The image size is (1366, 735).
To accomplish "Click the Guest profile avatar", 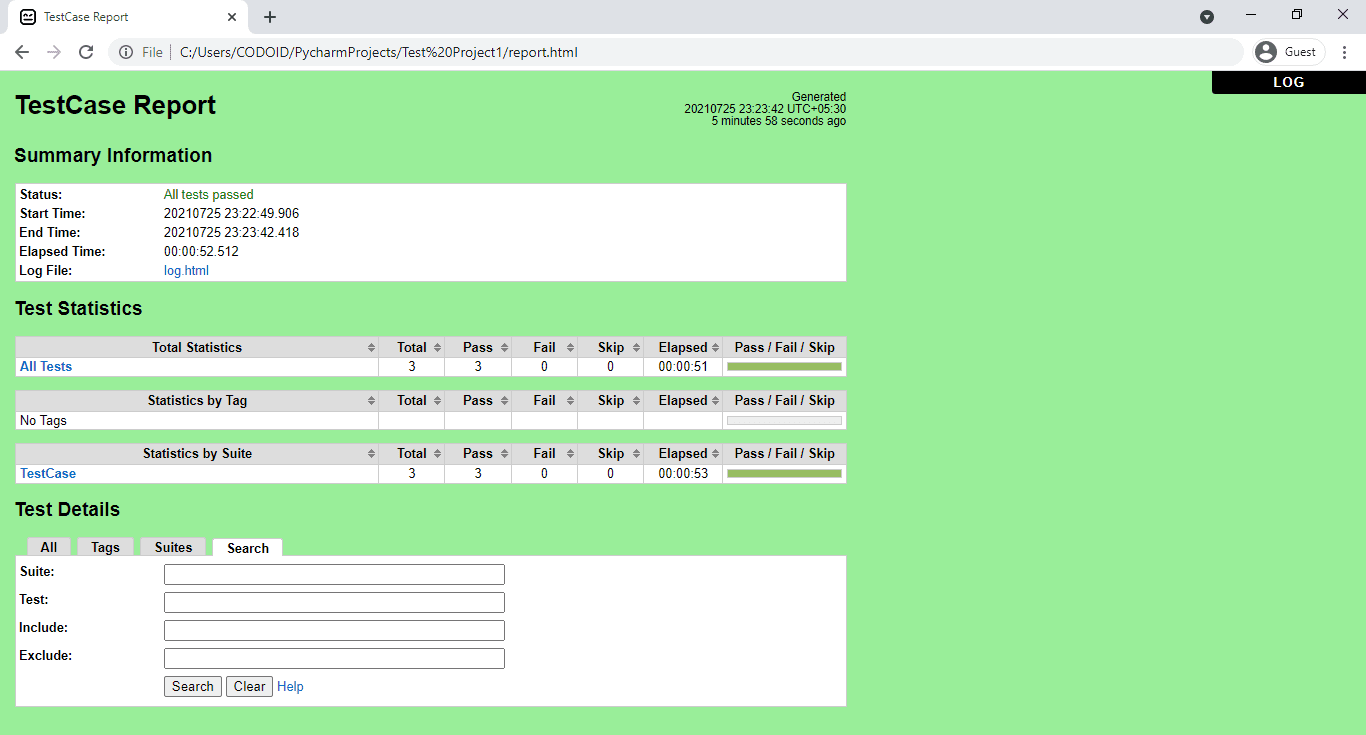I will 1268,51.
